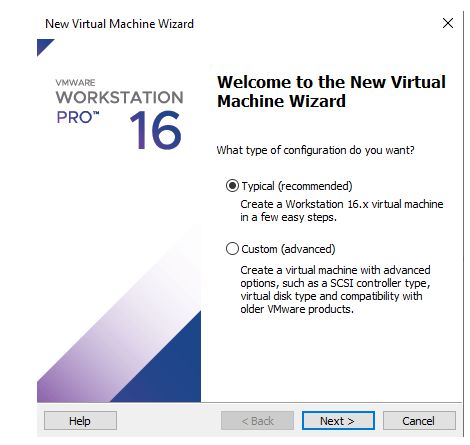Image resolution: width=470 pixels, height=445 pixels.
Task: Click the description mentioning SCSI controller type
Action: pyautogui.click(x=335, y=289)
